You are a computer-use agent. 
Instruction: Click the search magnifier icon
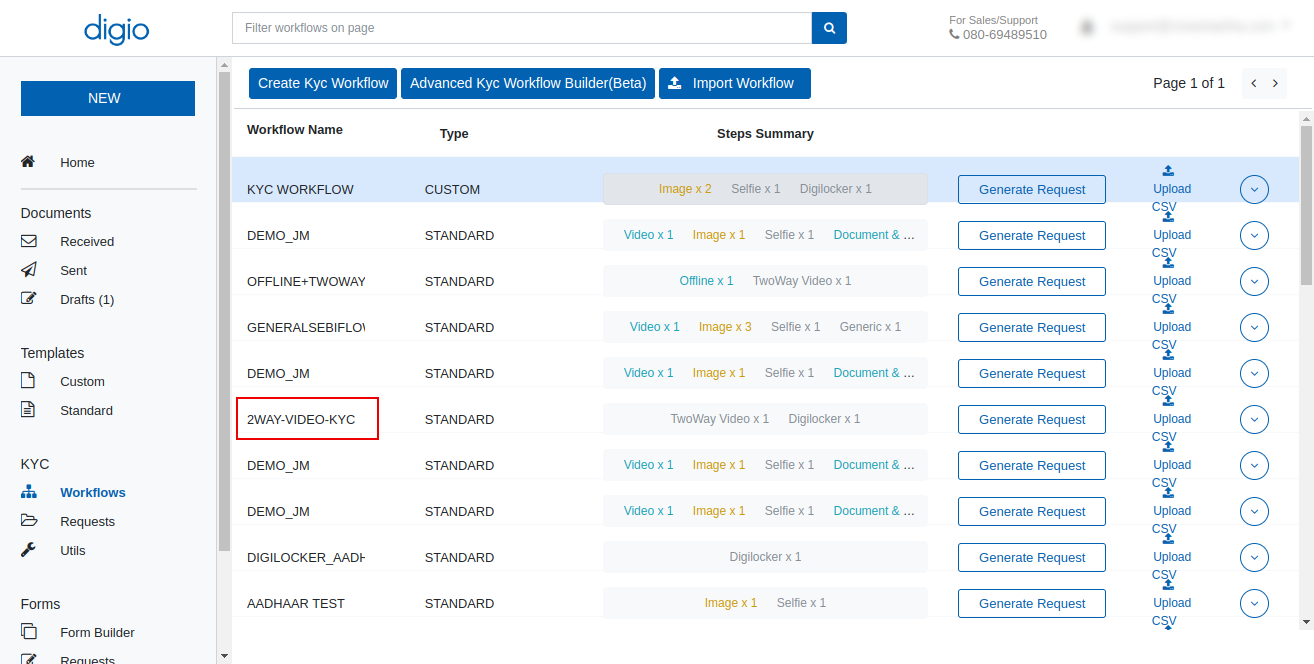[x=828, y=28]
